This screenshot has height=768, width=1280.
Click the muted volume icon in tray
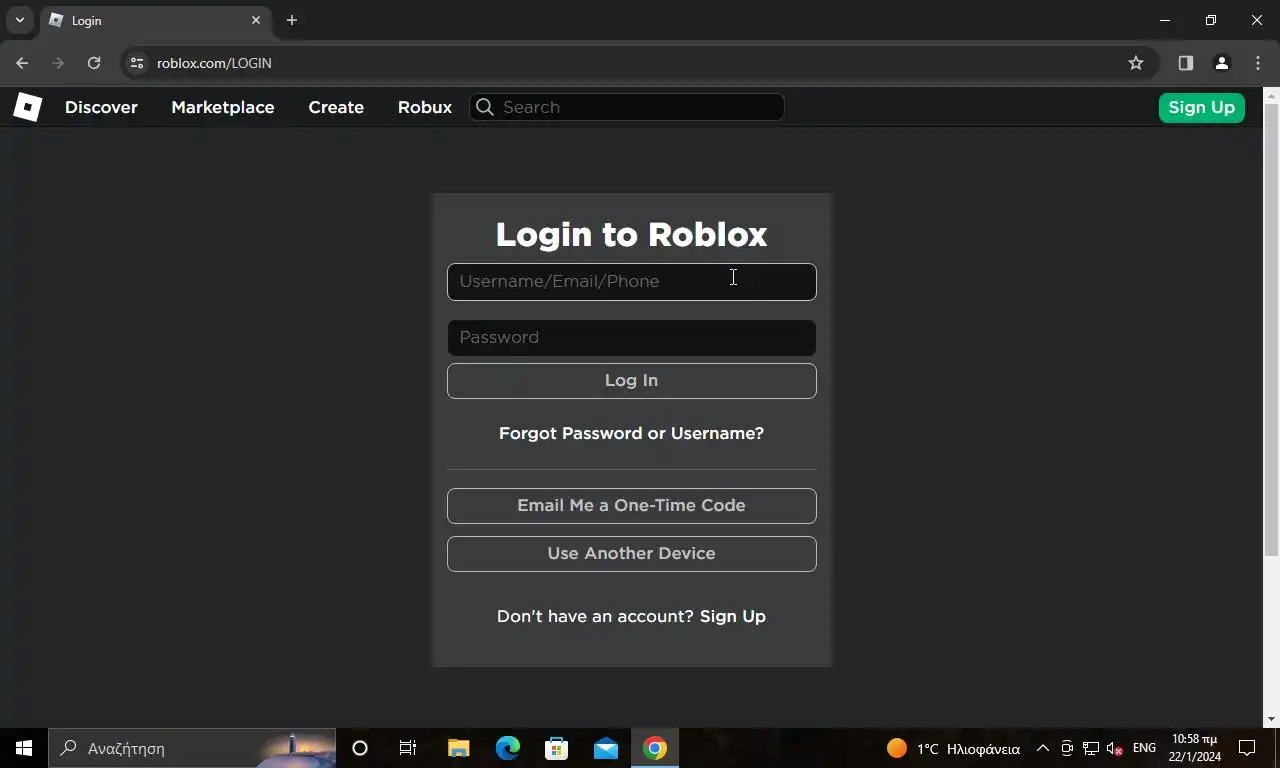(x=1115, y=748)
